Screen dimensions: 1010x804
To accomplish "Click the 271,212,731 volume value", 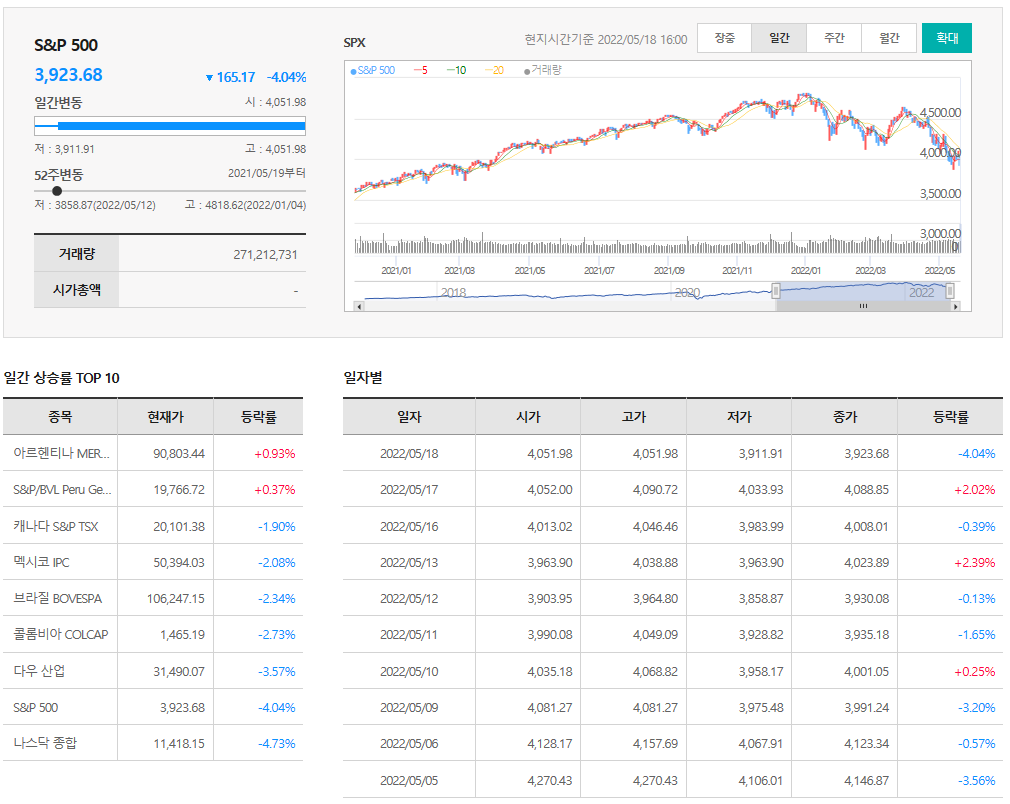I will coord(265,254).
